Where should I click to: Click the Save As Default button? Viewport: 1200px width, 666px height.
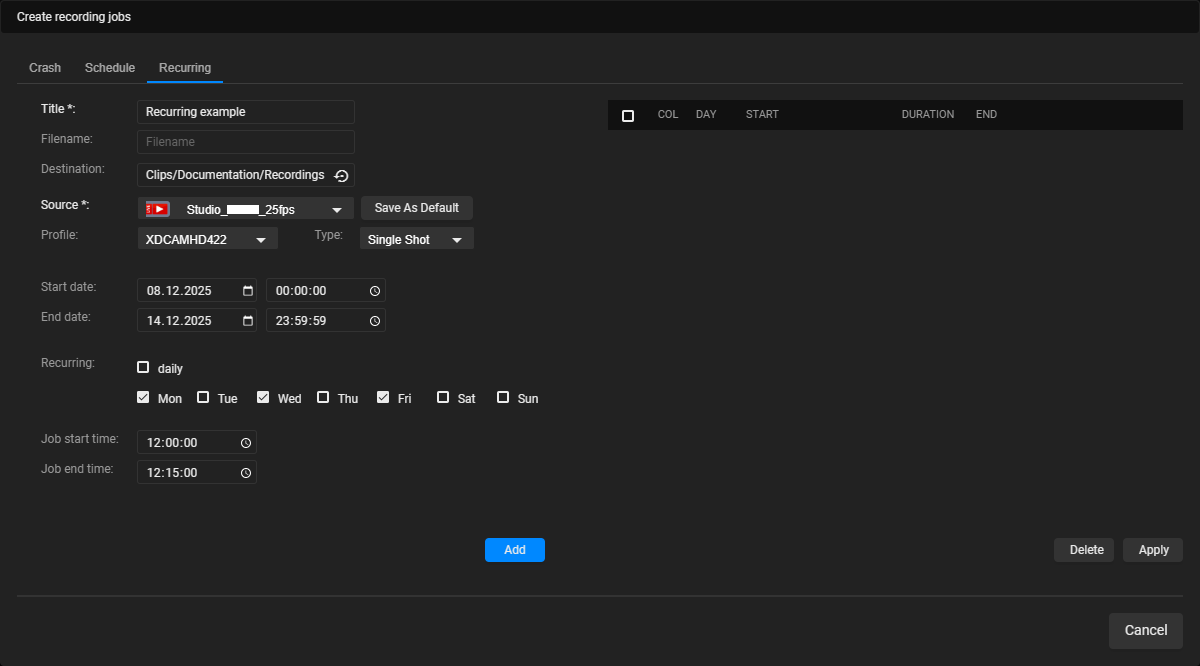pyautogui.click(x=416, y=208)
